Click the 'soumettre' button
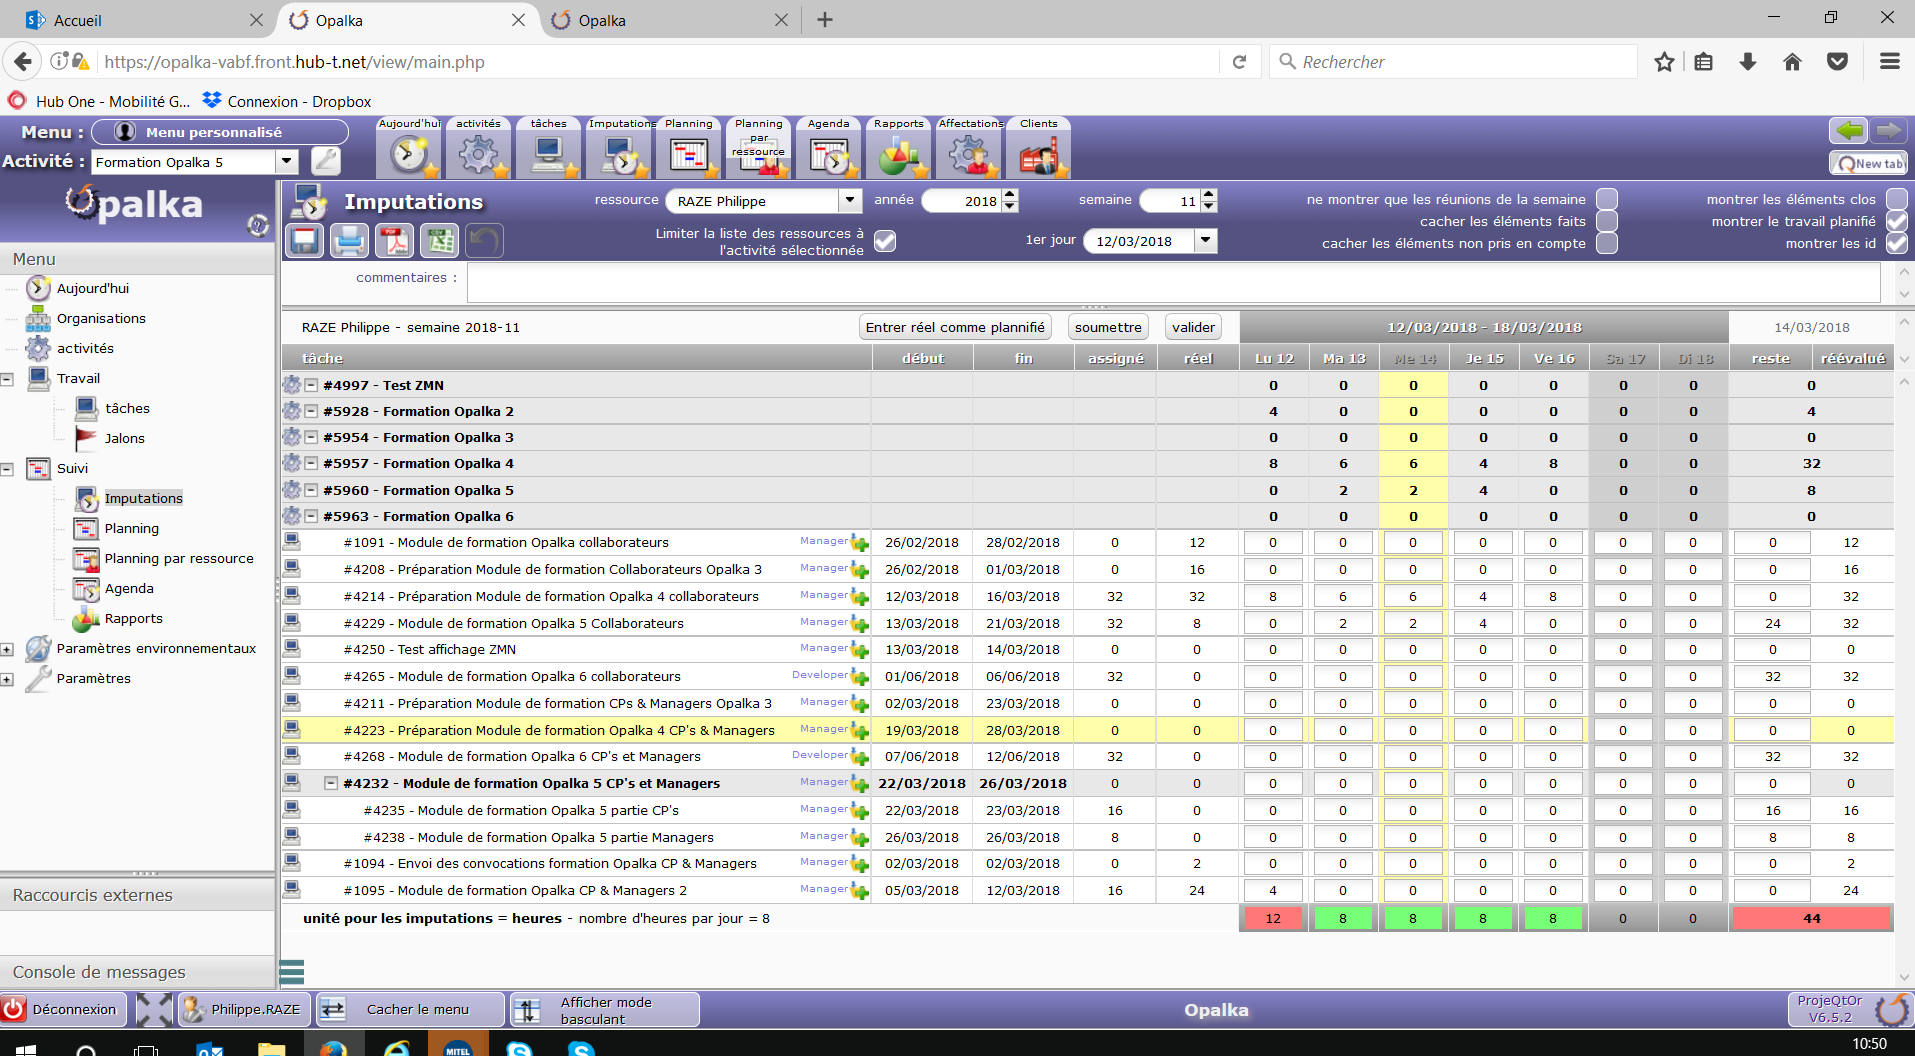1915x1056 pixels. coord(1107,327)
